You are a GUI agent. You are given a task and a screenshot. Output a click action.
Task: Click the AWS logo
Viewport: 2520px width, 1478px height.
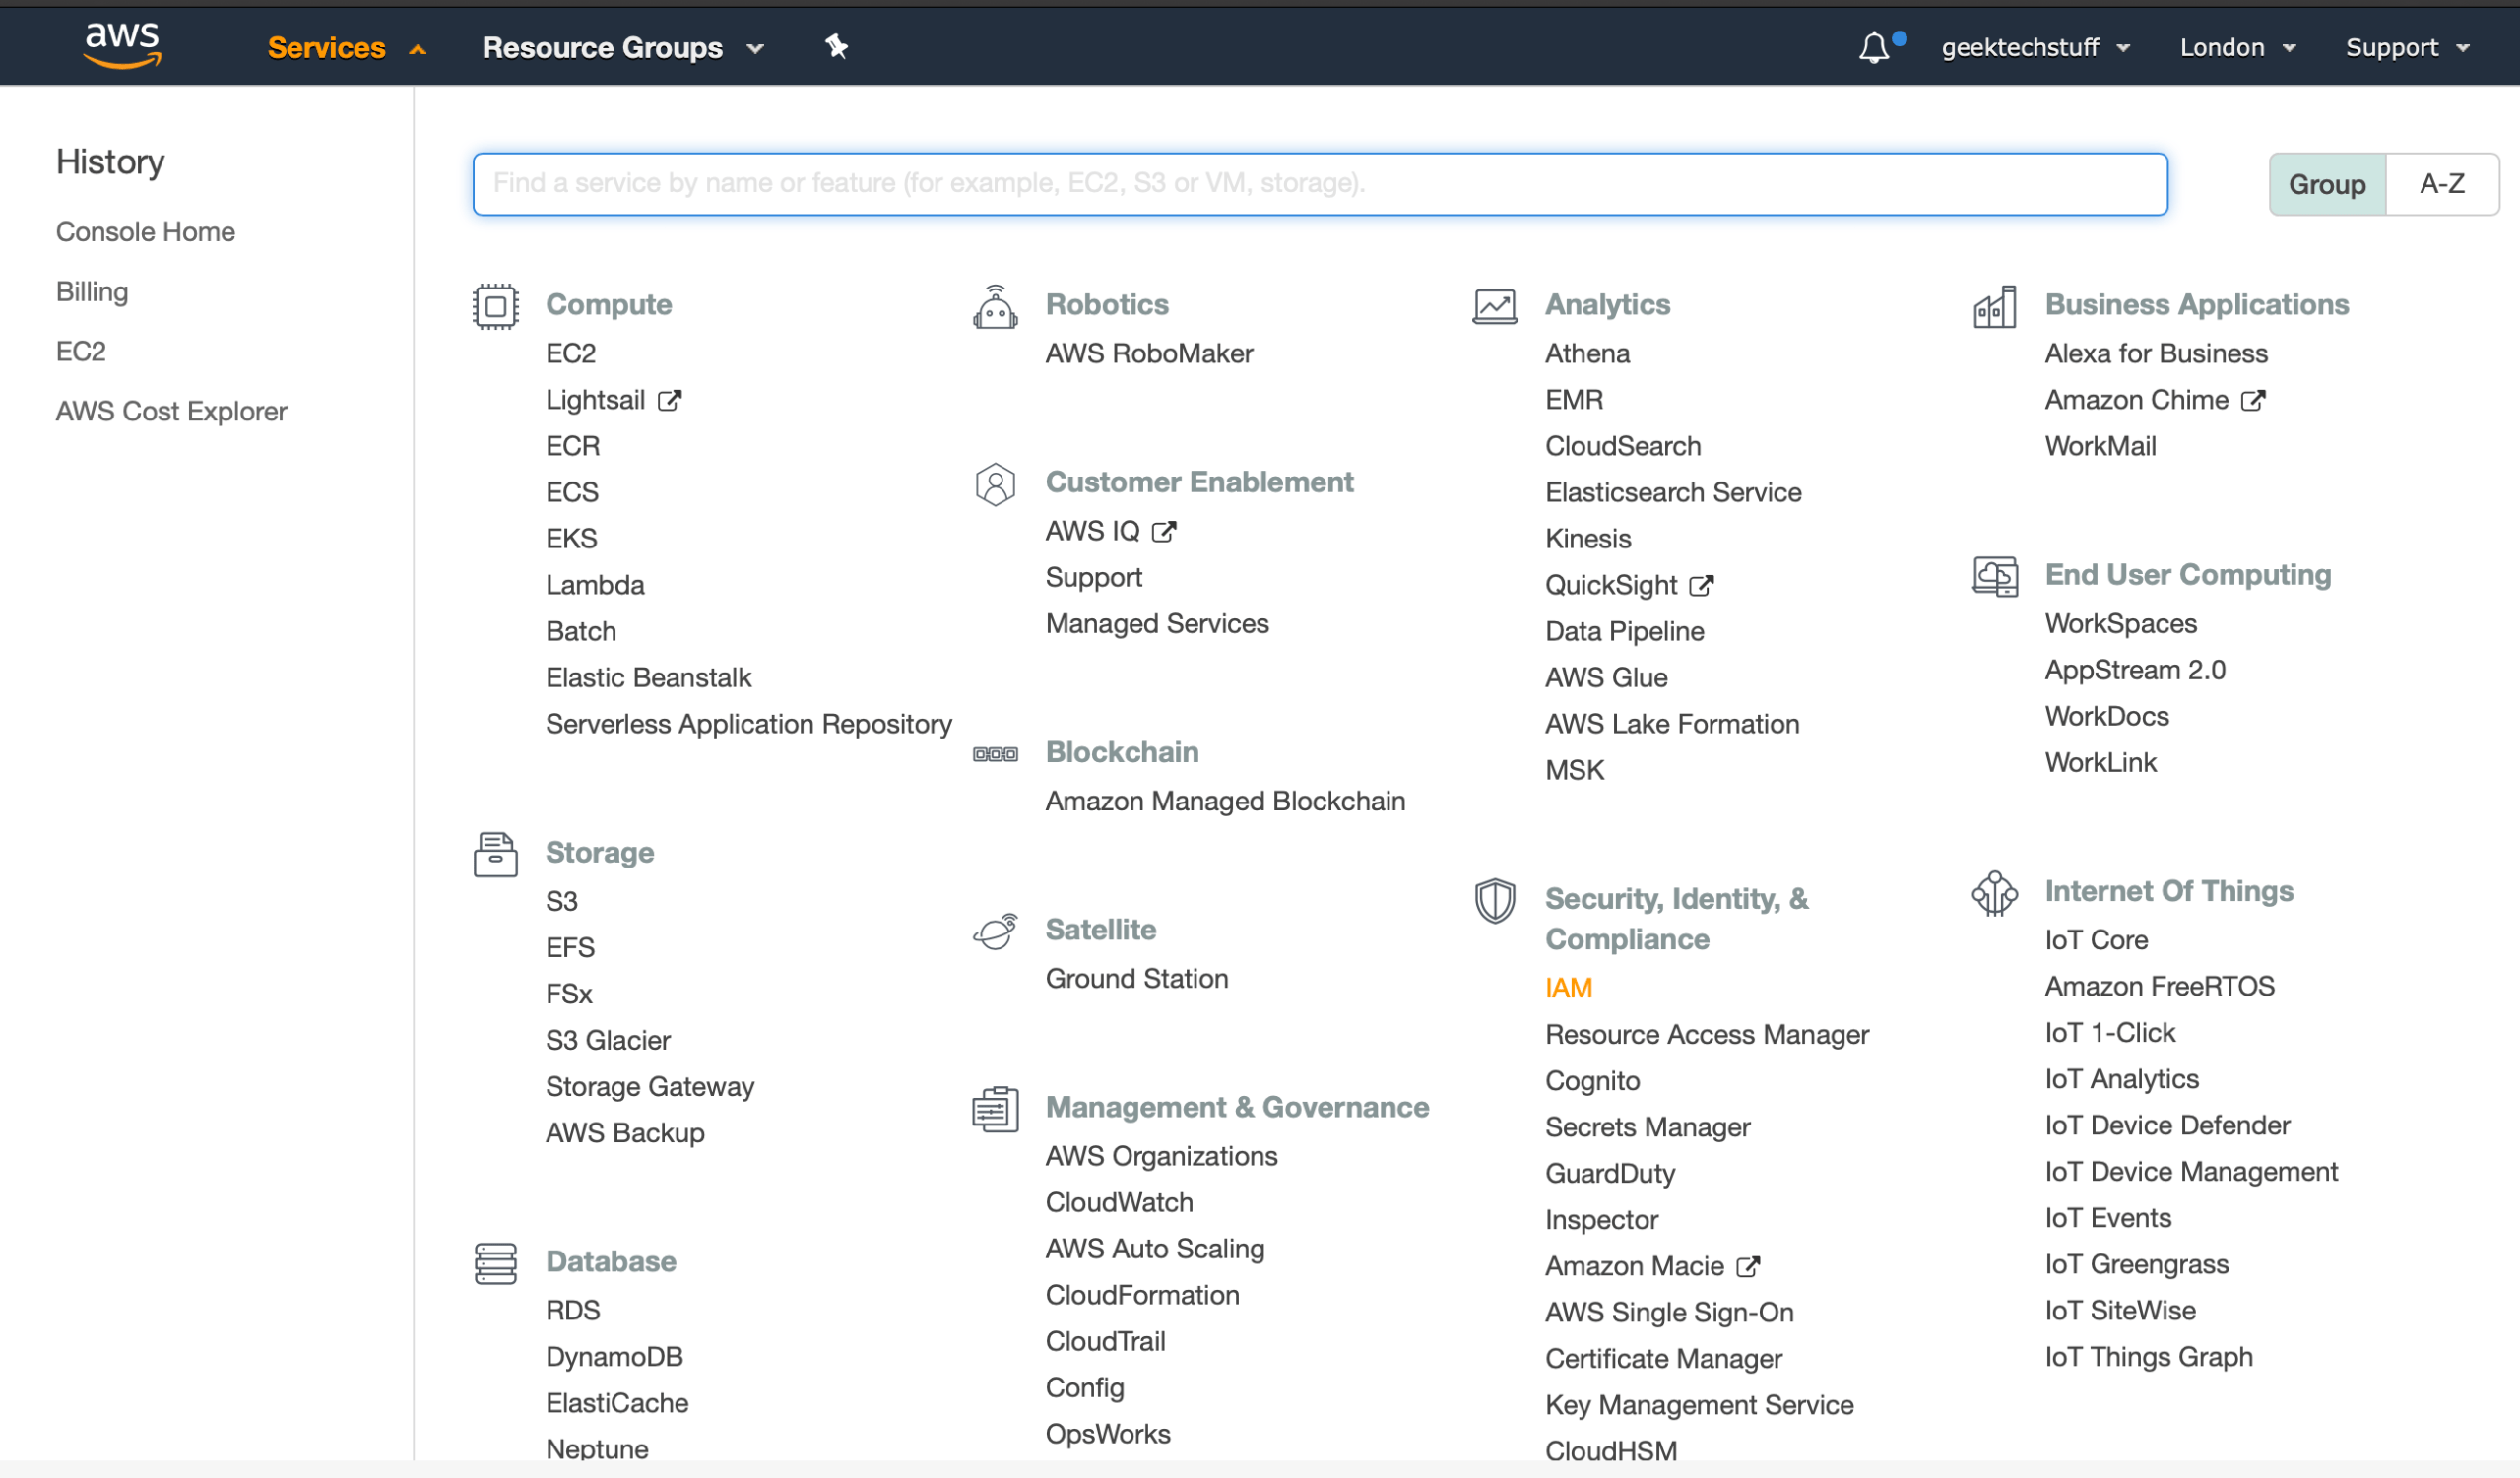(x=122, y=45)
